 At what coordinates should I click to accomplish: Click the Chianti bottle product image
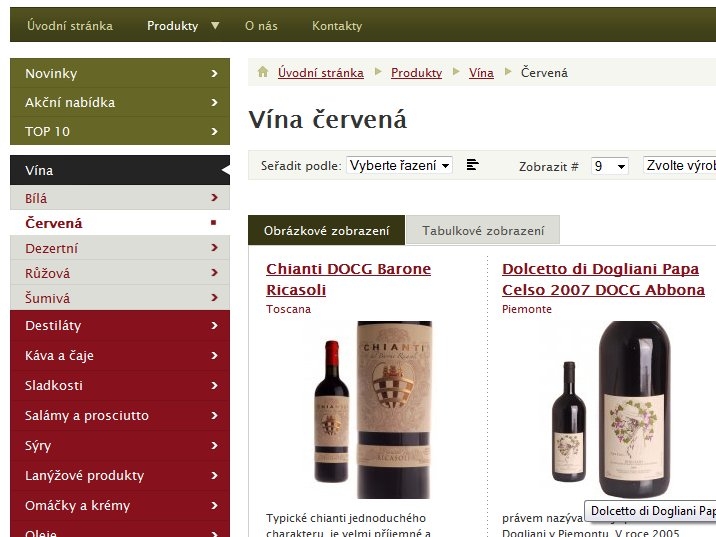[373, 410]
